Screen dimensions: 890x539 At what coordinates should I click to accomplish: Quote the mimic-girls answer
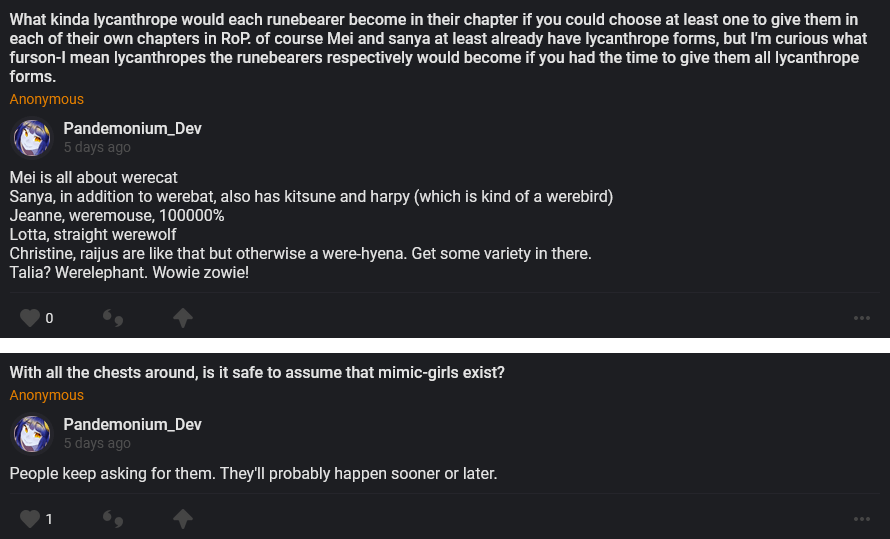pos(113,519)
